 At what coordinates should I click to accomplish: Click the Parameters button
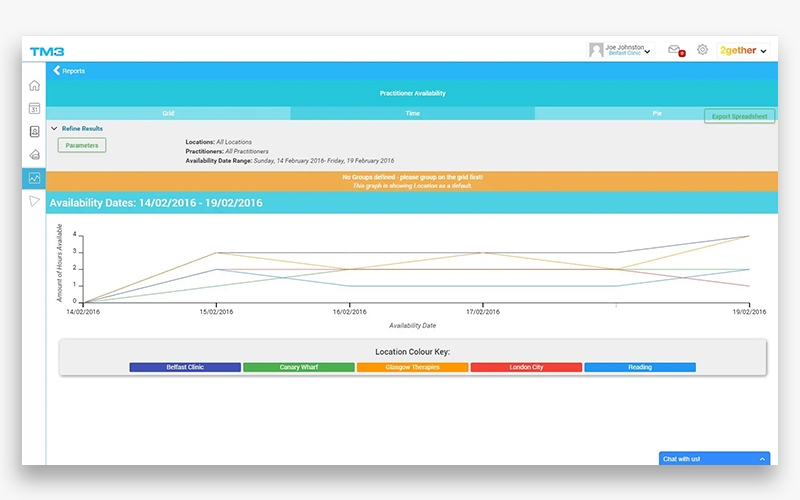(82, 145)
